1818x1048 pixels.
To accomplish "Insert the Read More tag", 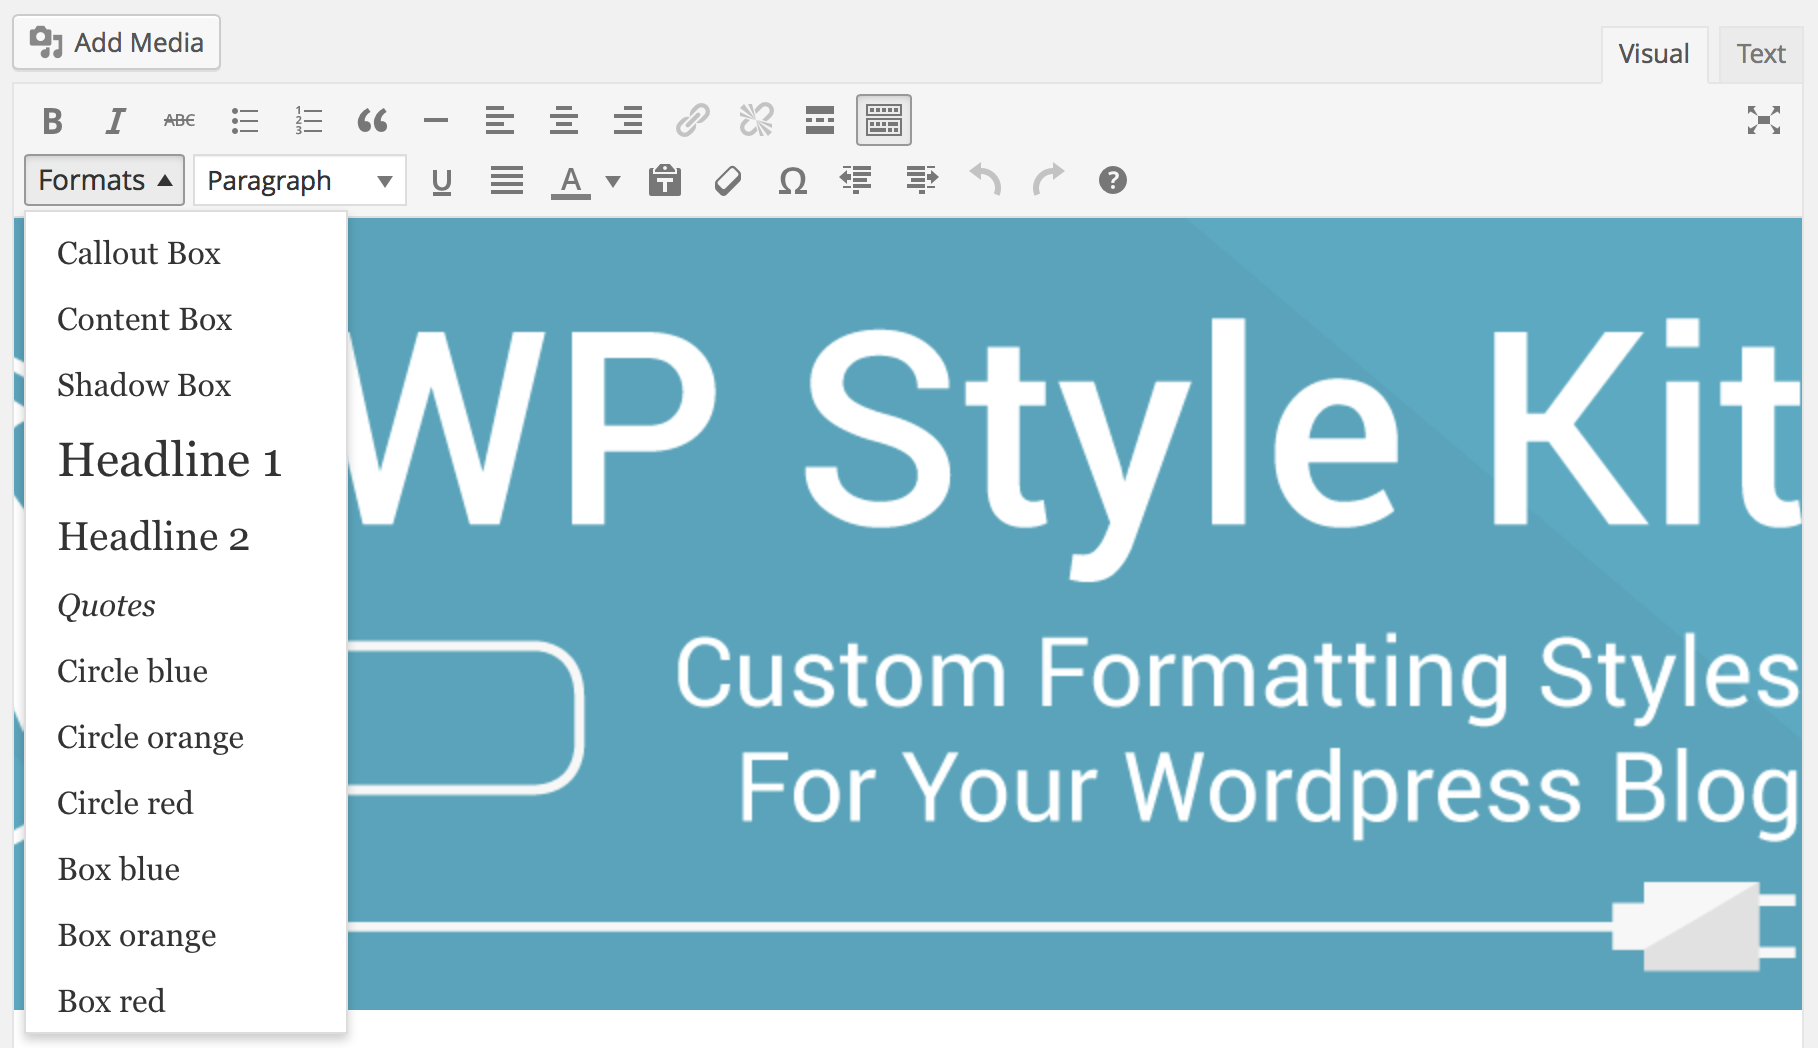I will click(x=820, y=121).
